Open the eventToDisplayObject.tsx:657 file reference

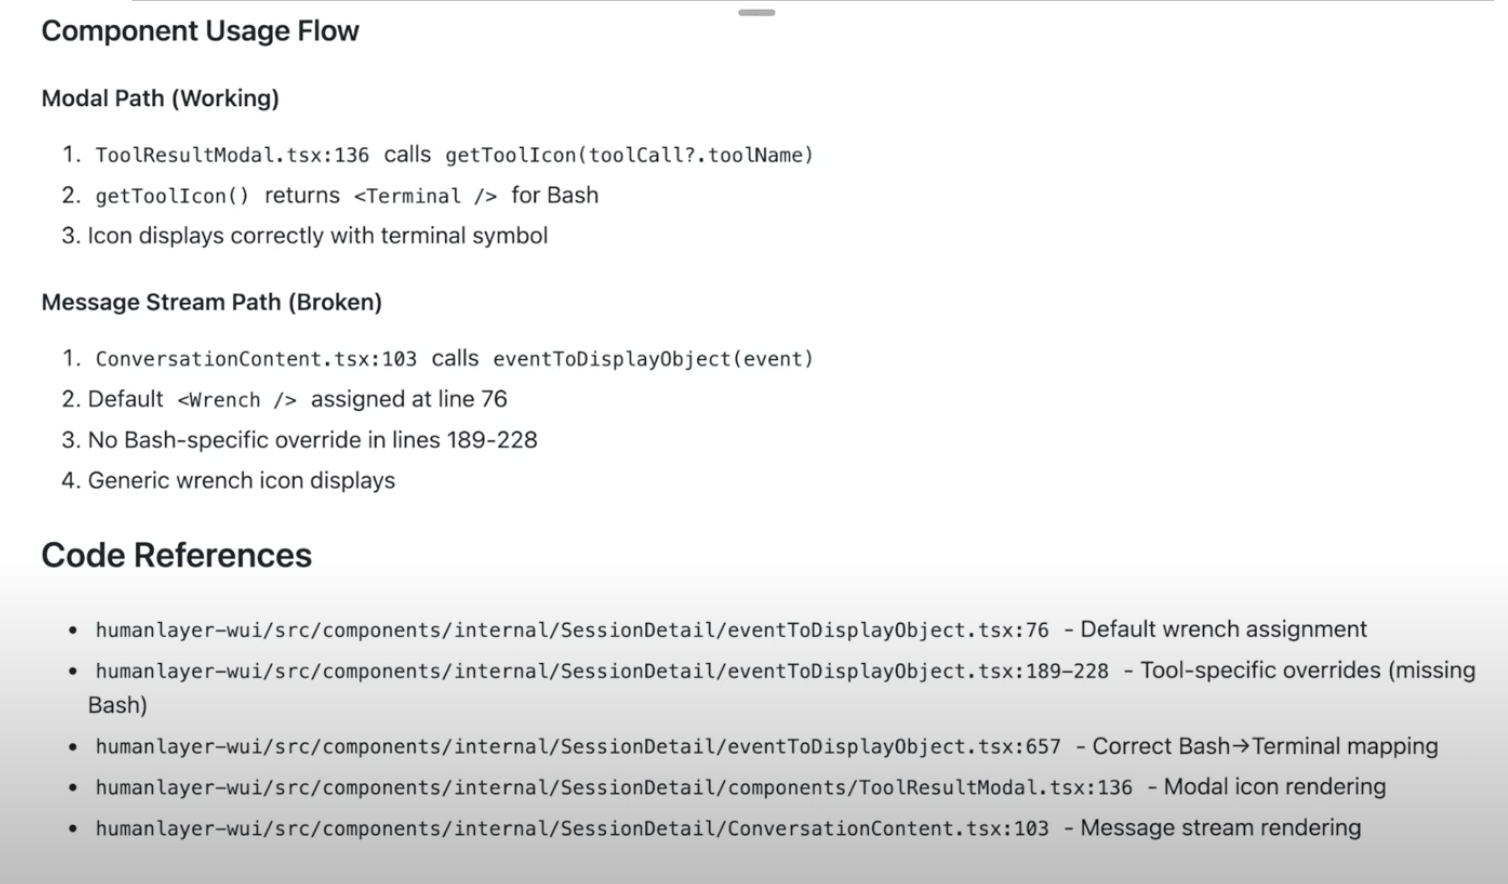578,747
